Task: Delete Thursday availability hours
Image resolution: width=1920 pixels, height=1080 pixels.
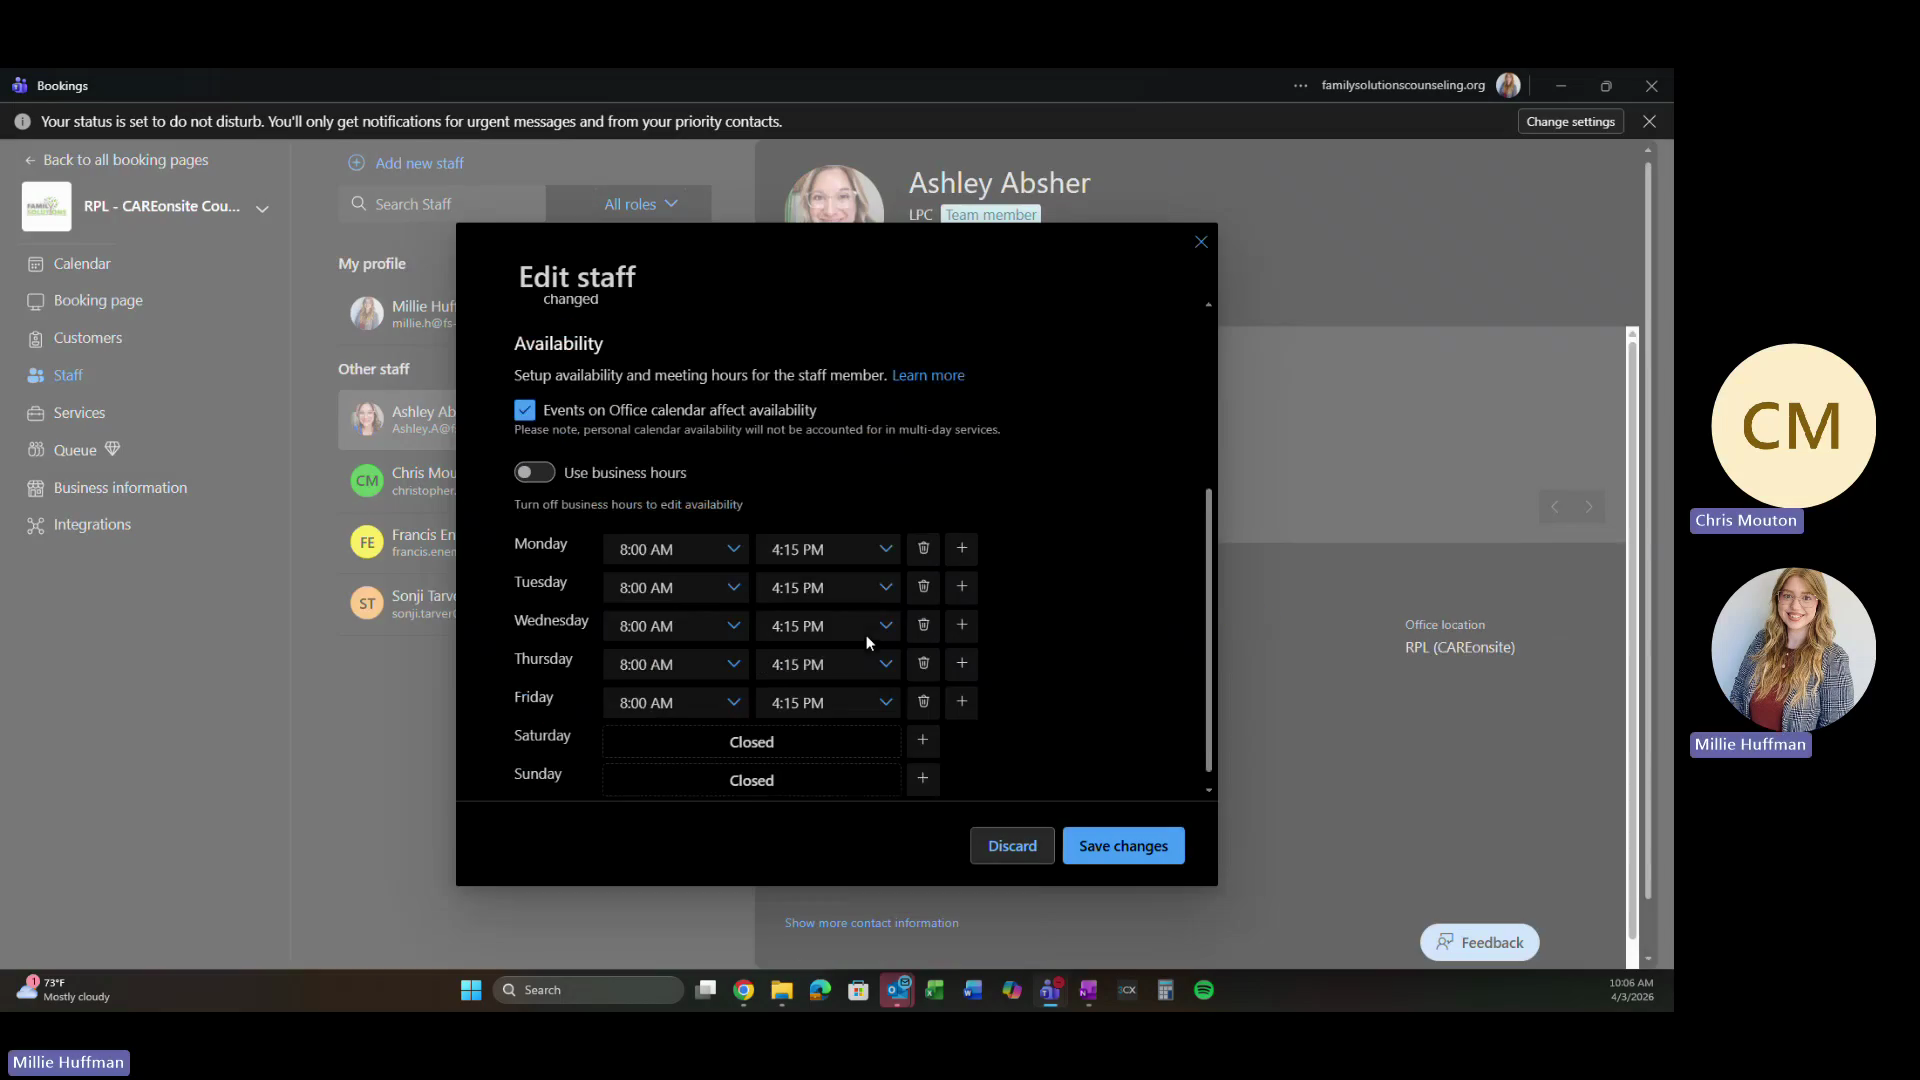Action: coord(923,663)
